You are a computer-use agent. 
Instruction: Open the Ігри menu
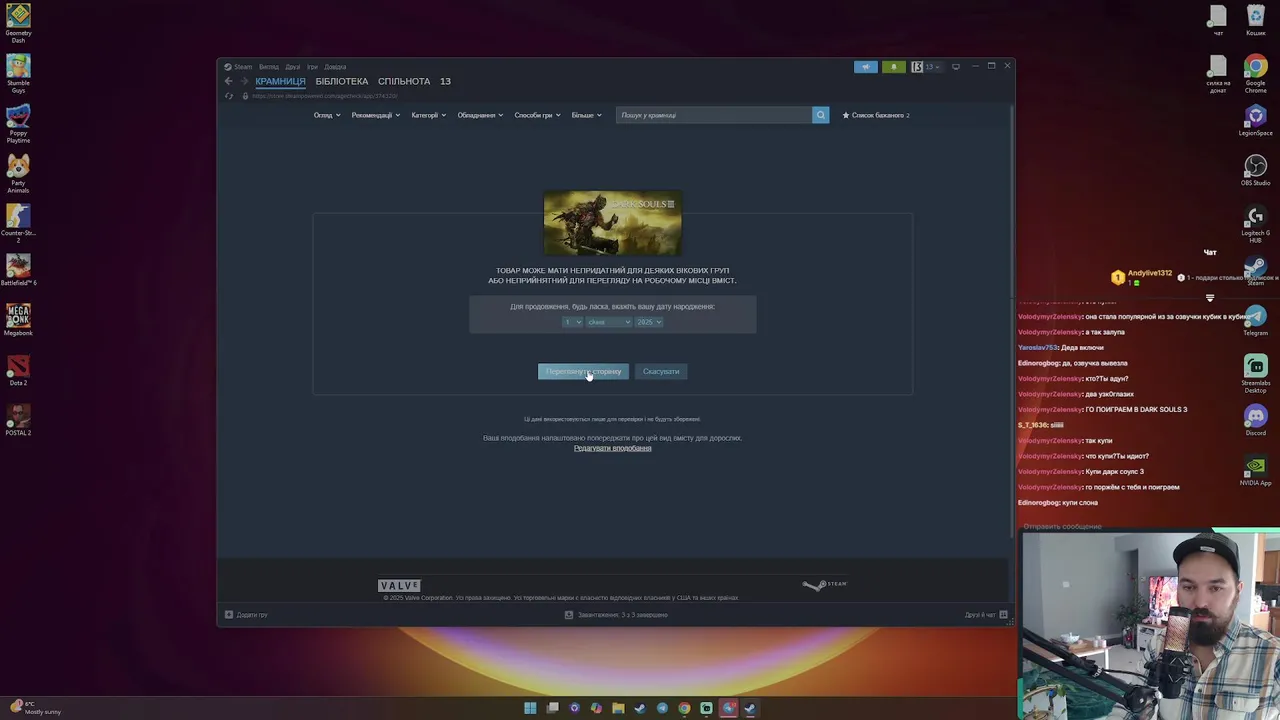pyautogui.click(x=312, y=67)
